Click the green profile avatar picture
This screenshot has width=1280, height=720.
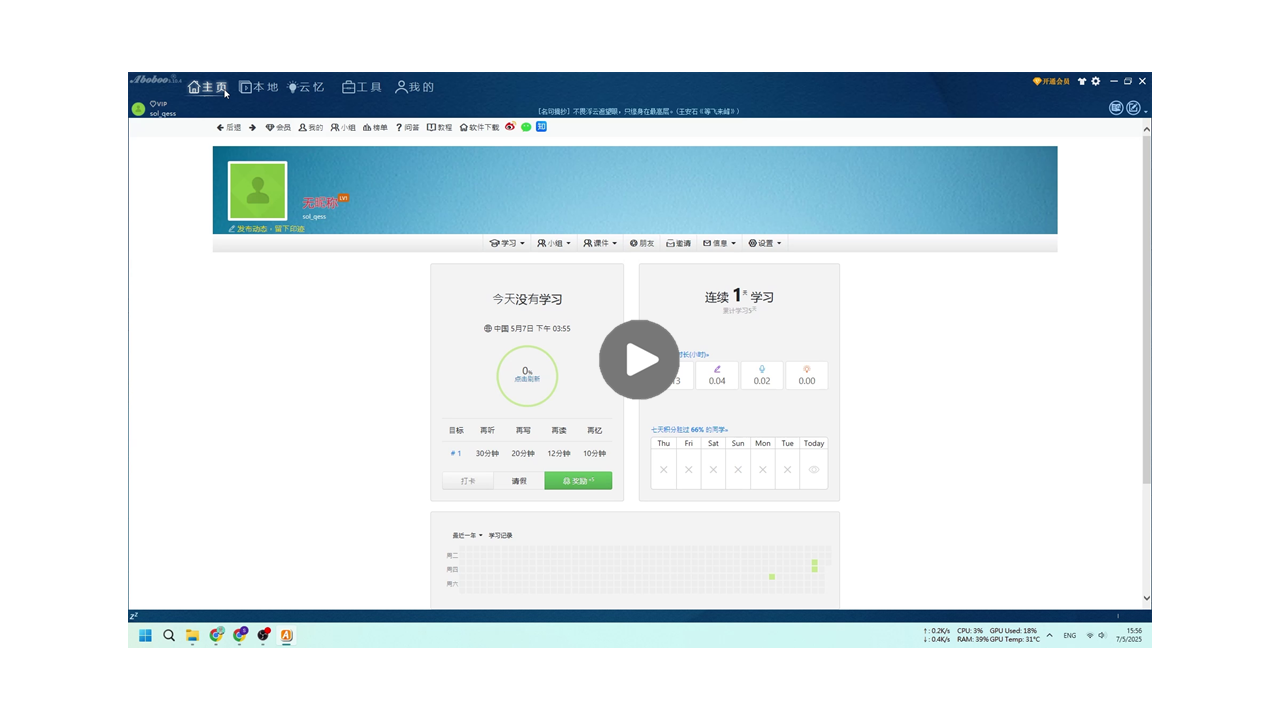click(258, 190)
